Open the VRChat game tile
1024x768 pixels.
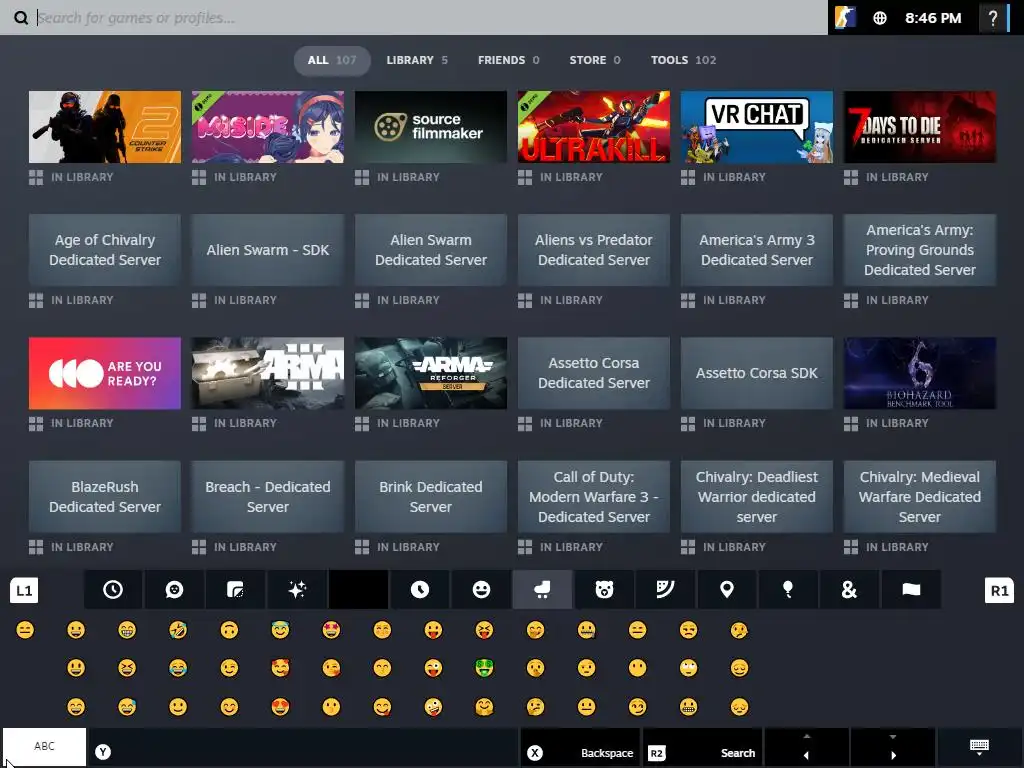click(x=757, y=127)
